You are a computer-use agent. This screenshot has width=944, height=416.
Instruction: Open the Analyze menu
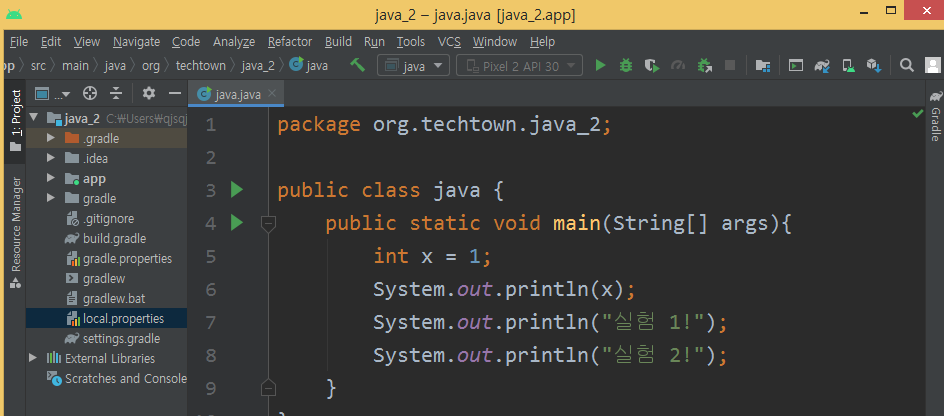[x=234, y=42]
